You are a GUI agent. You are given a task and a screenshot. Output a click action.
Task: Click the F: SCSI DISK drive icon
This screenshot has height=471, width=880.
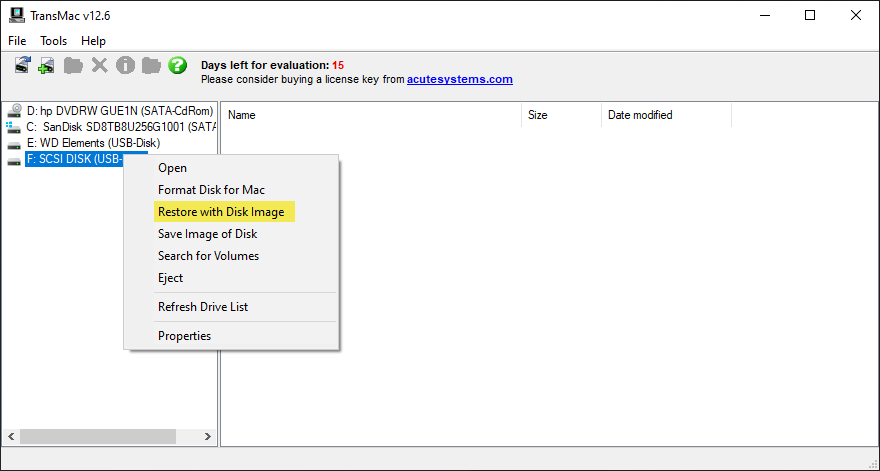click(14, 161)
